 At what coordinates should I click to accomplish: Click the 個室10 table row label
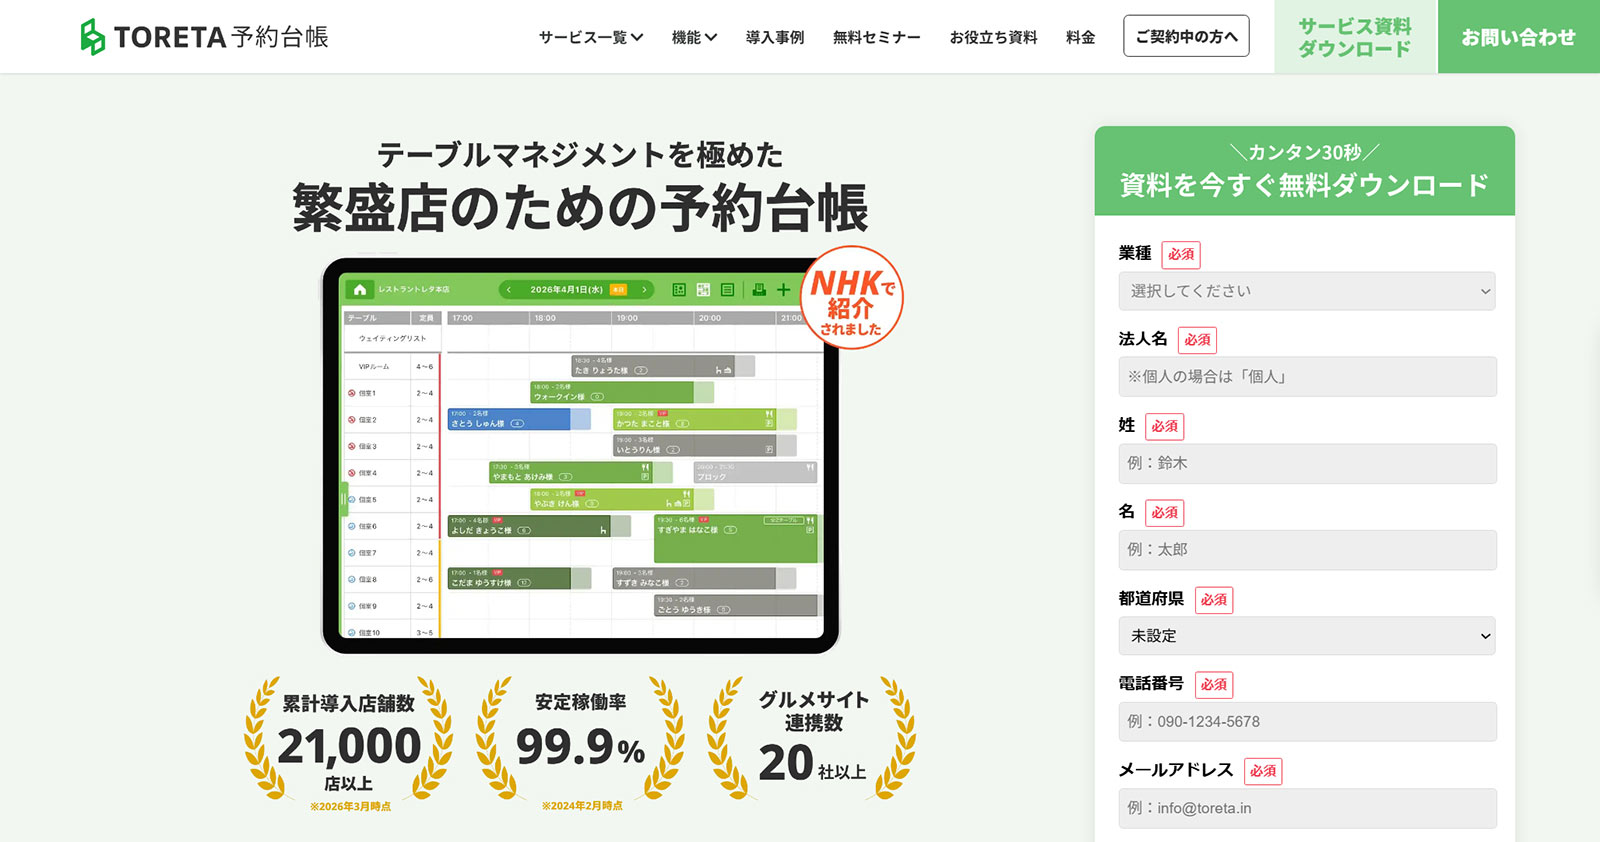point(369,633)
